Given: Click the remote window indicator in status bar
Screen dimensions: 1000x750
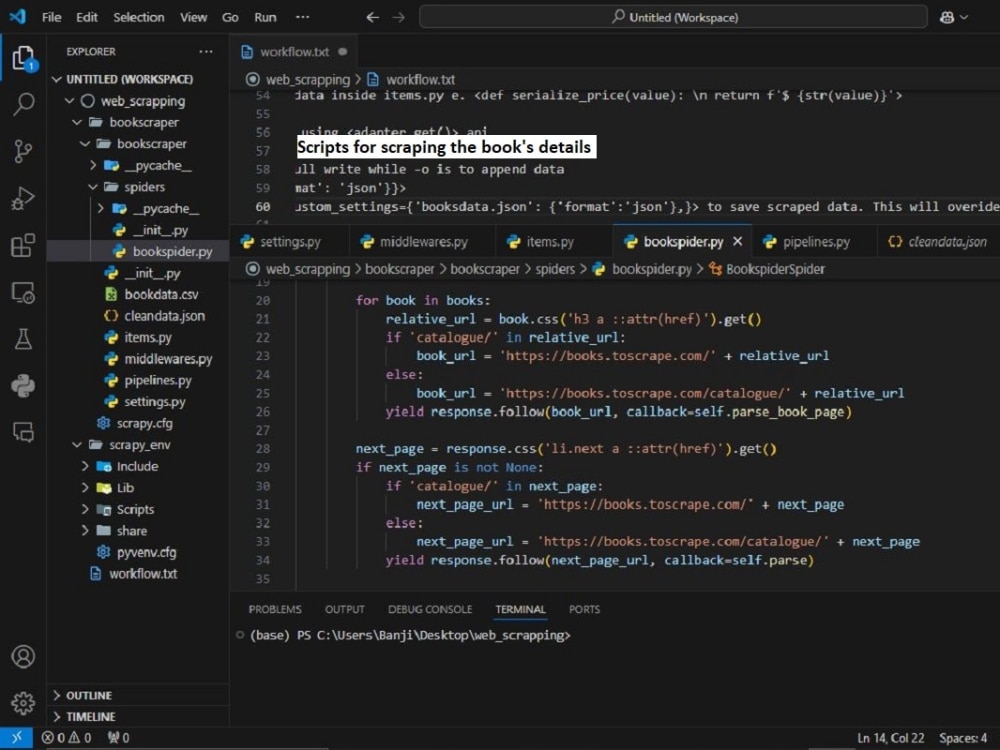Looking at the screenshot, I should [16, 738].
